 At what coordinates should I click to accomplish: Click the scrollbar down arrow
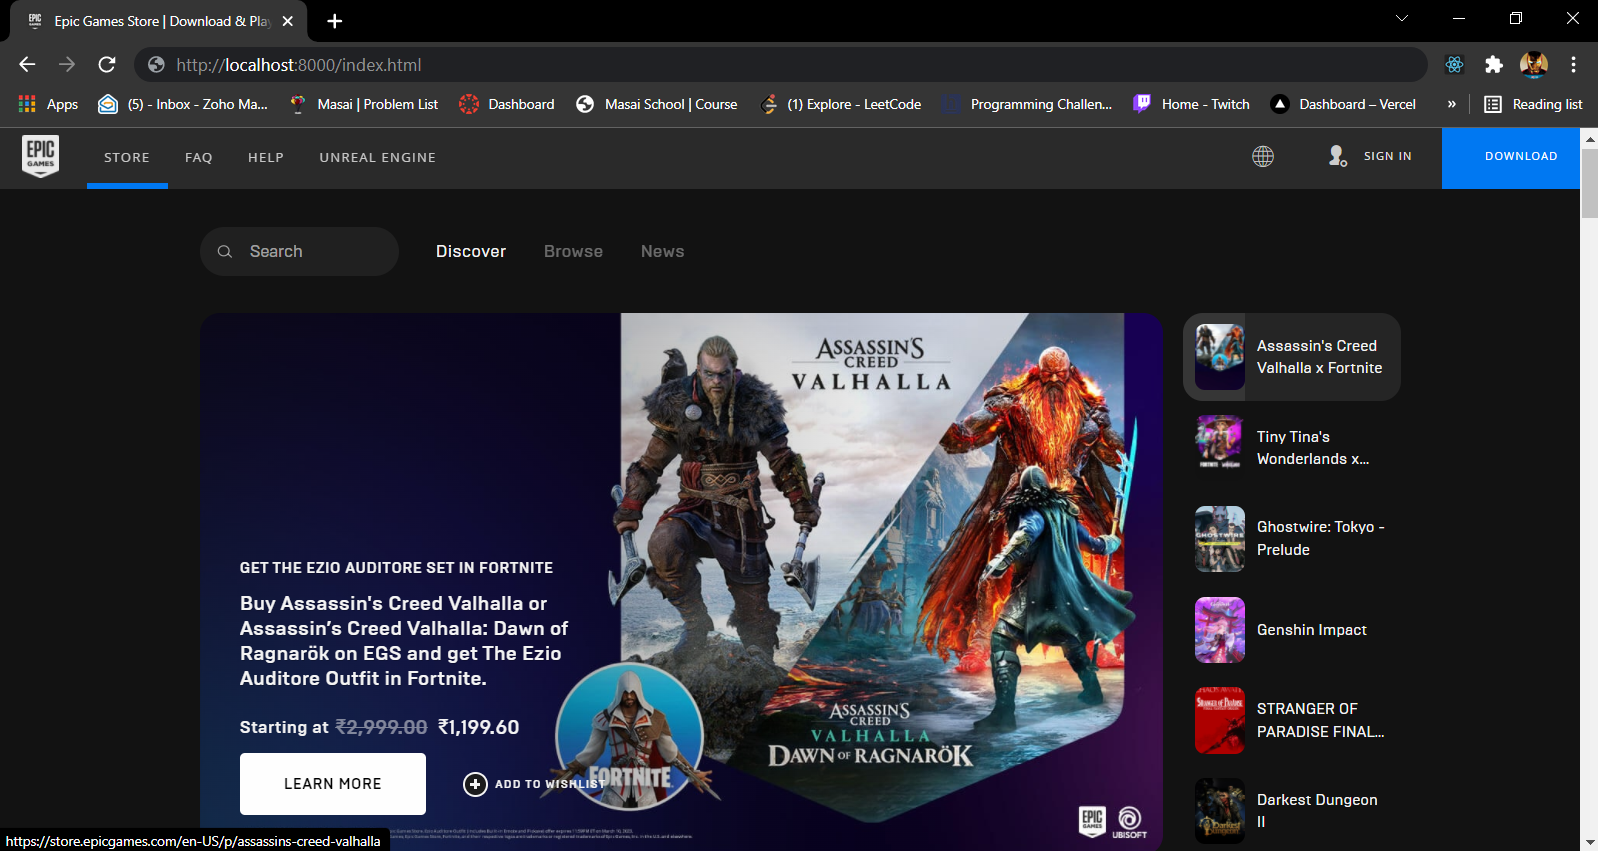click(1589, 842)
